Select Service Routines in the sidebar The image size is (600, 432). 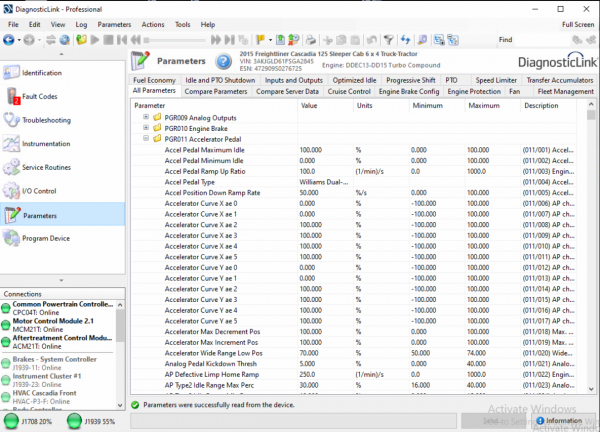(x=46, y=167)
